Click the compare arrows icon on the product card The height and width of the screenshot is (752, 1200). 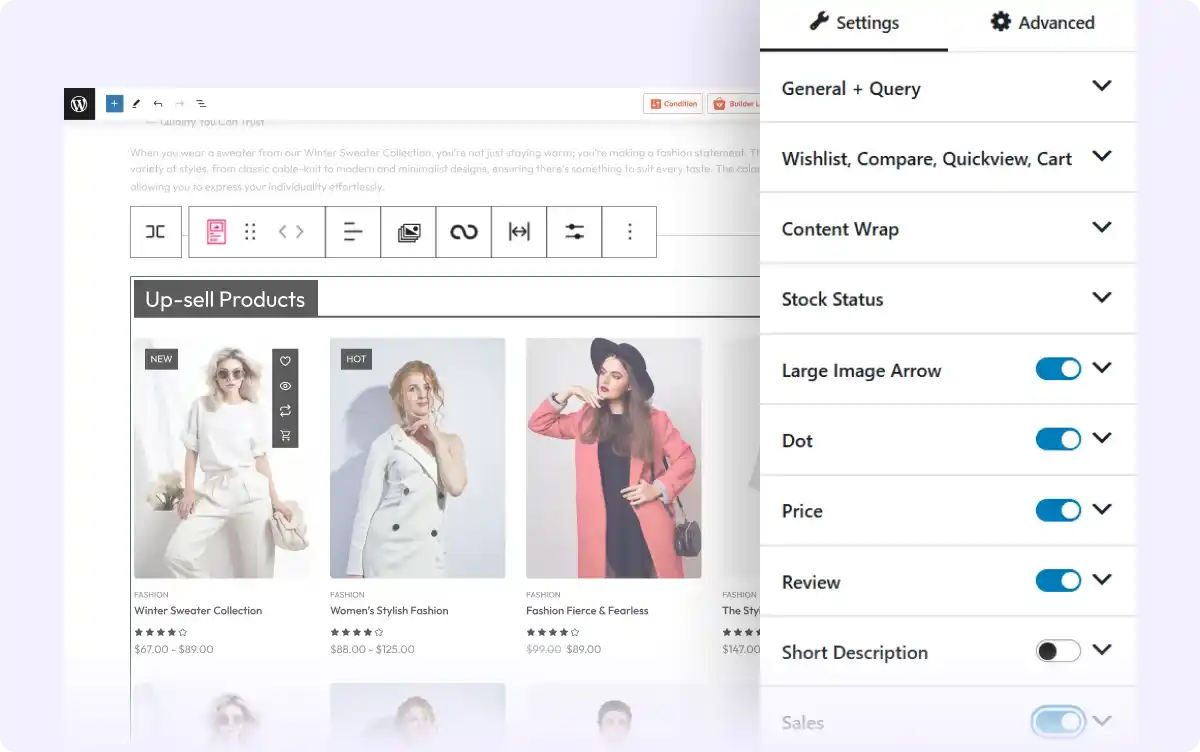click(x=285, y=410)
